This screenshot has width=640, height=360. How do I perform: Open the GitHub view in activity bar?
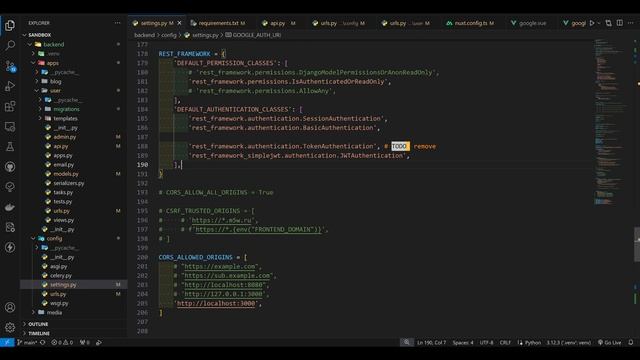[x=10, y=167]
